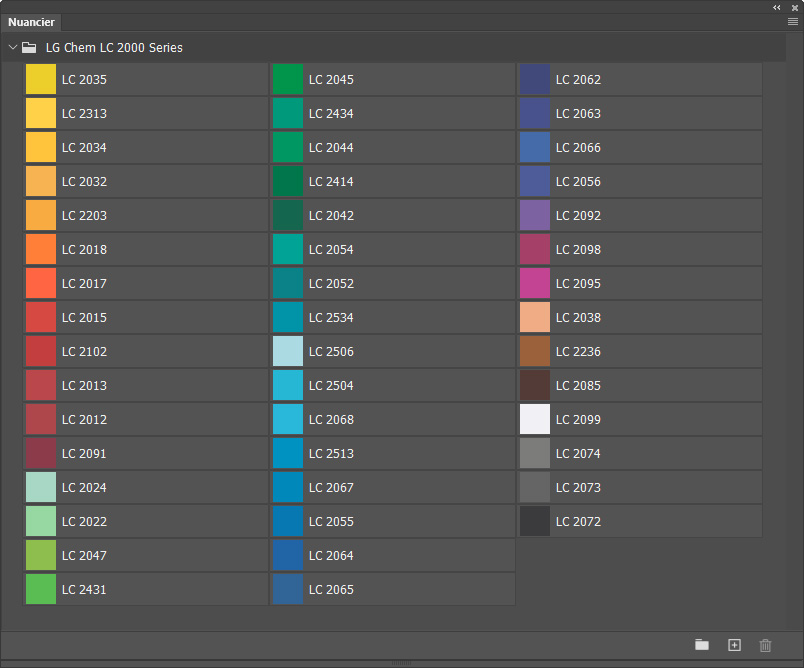Choose the LC 2073 gray swatch
Viewport: 804px width, 668px height.
(535, 488)
